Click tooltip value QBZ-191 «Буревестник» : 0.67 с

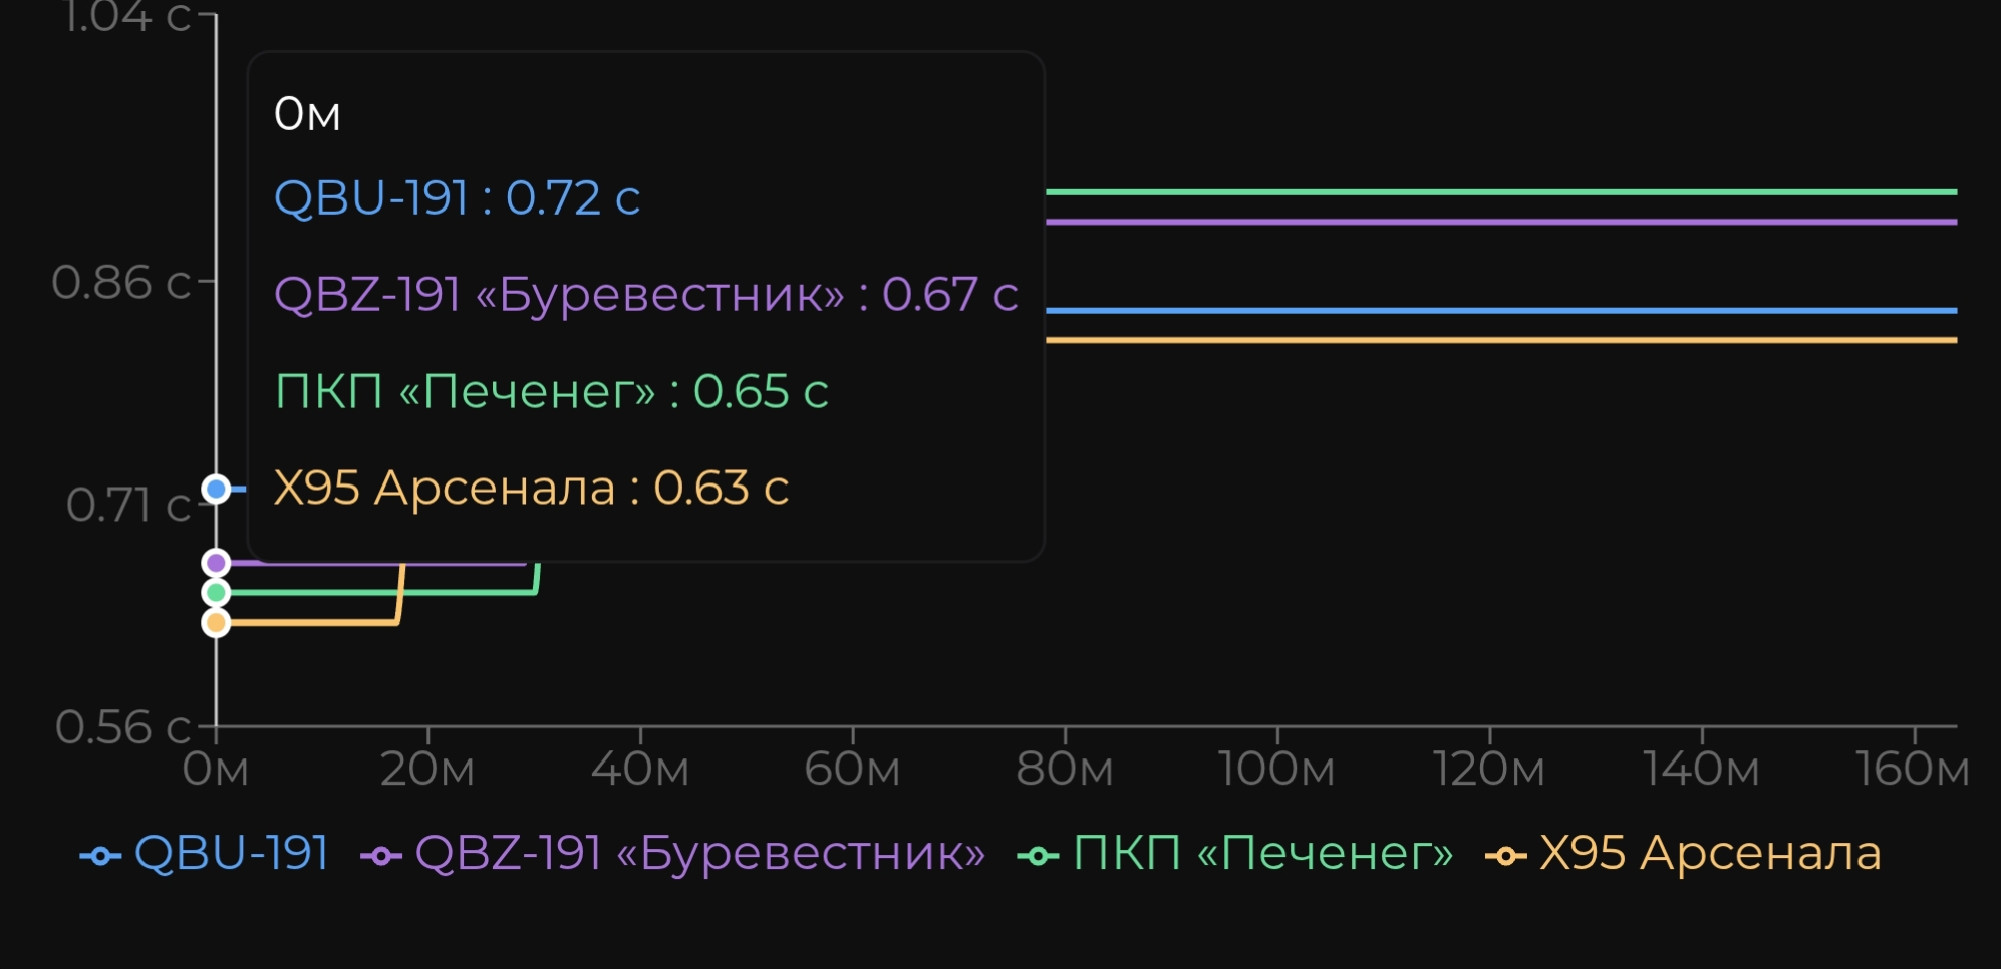click(x=646, y=295)
